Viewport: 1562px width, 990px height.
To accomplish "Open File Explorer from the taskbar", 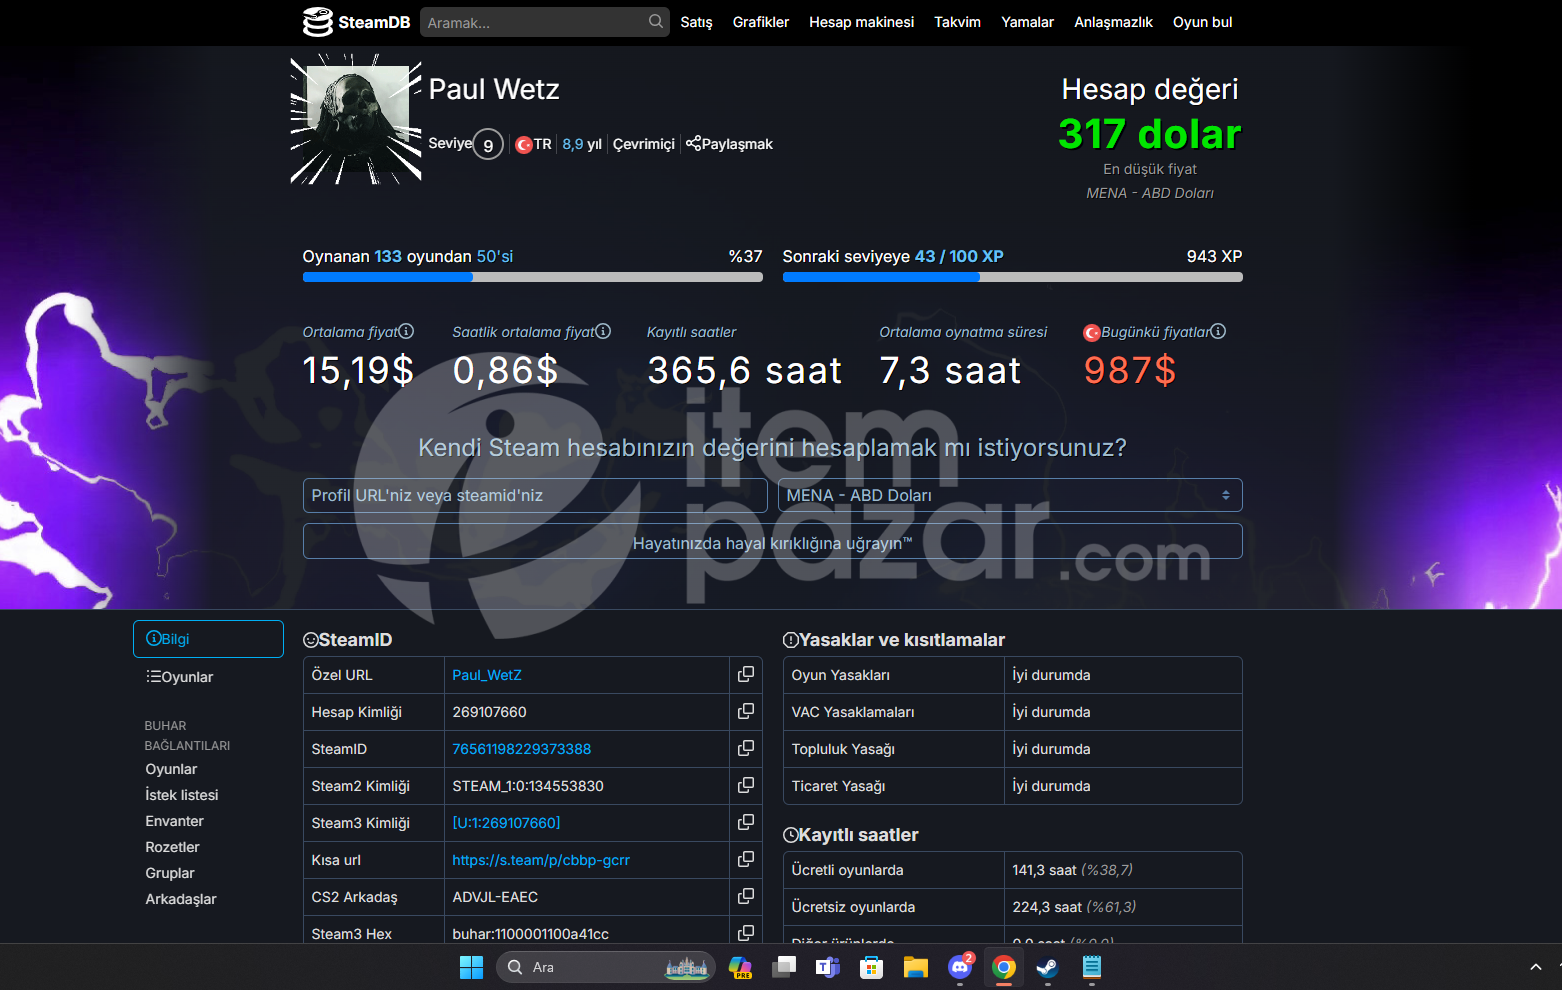I will (916, 967).
